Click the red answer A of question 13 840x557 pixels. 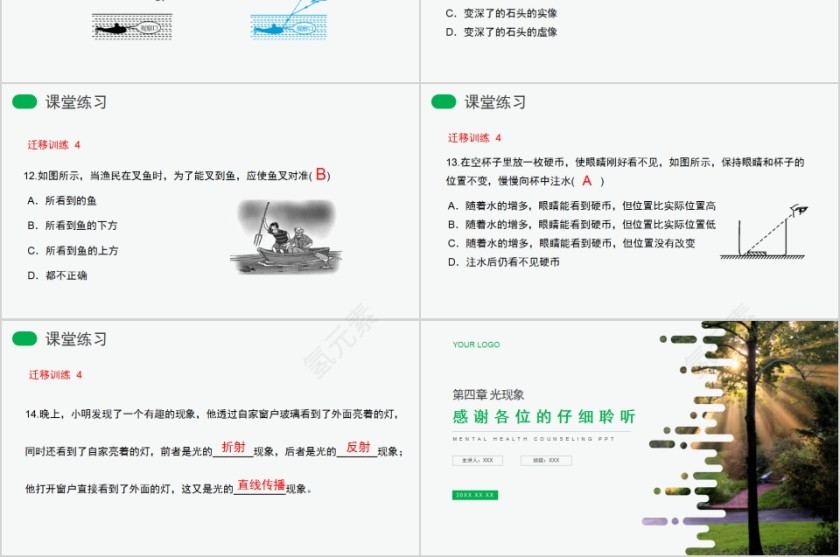coord(587,180)
